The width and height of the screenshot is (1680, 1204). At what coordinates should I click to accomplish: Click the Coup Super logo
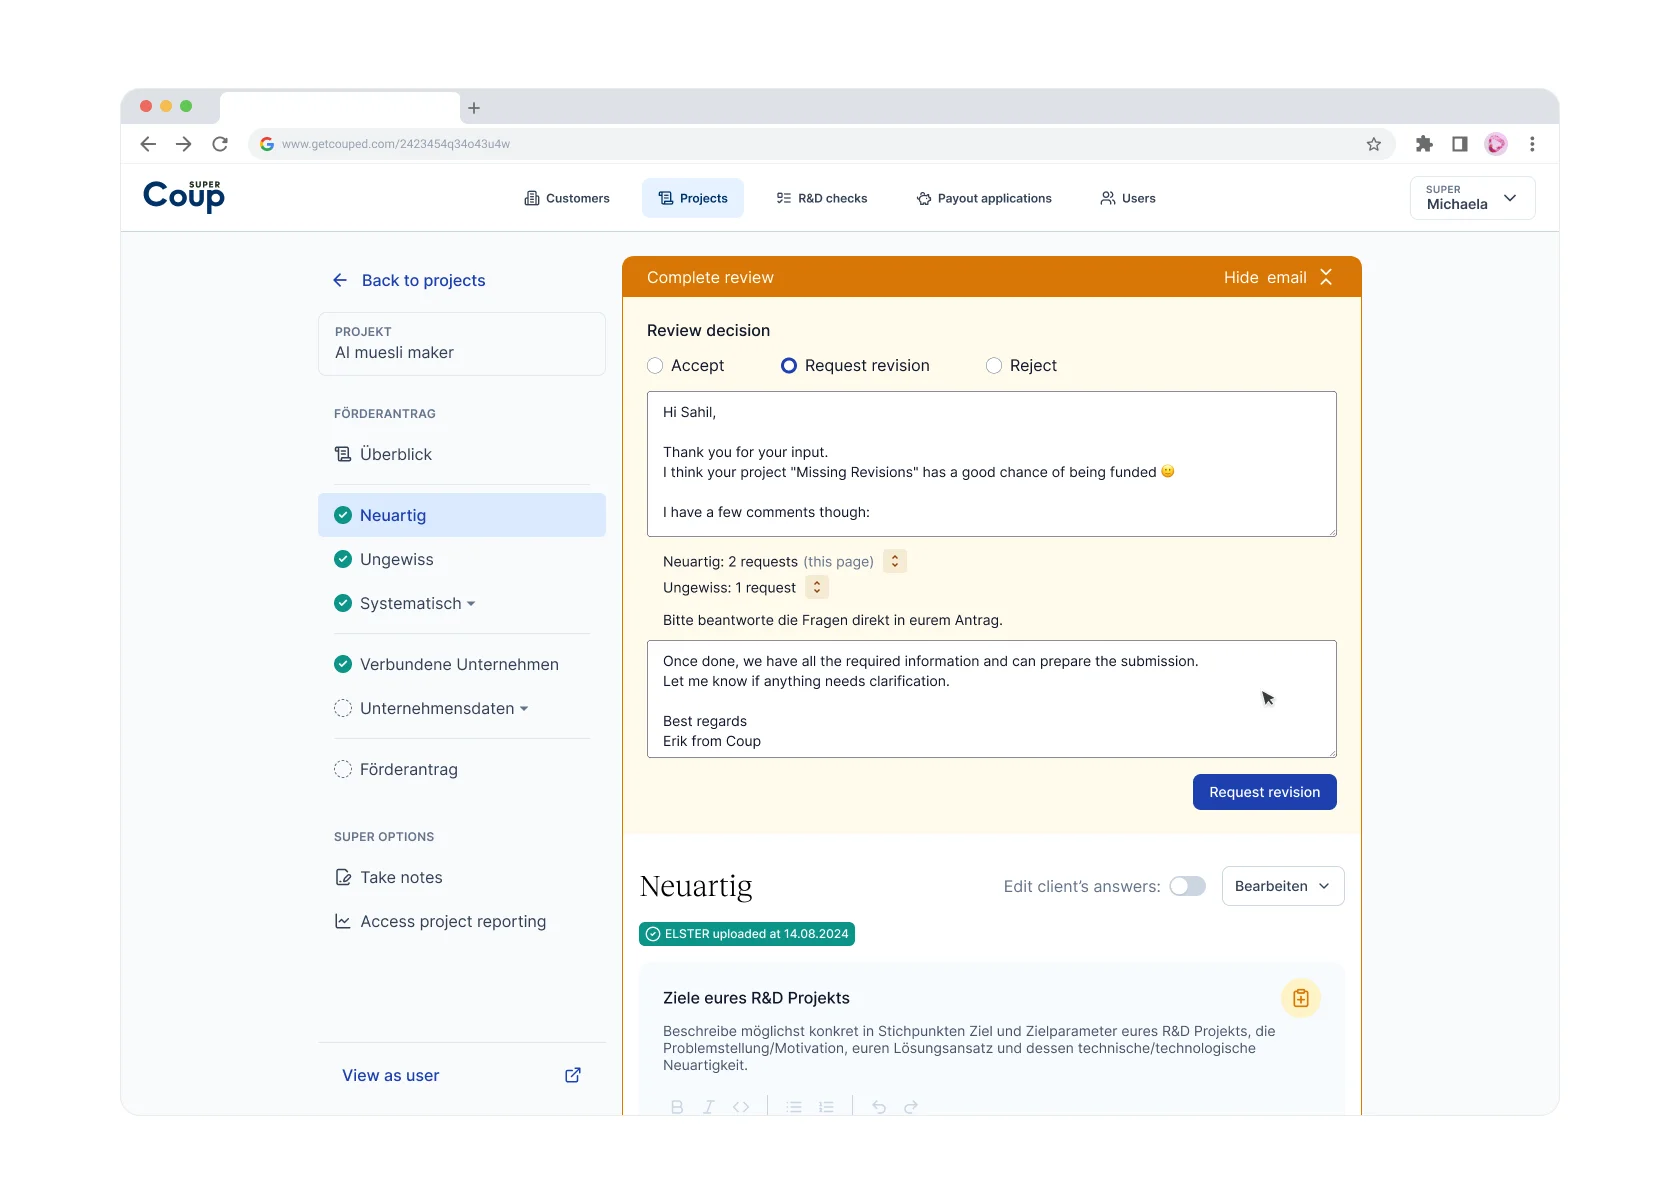[184, 196]
